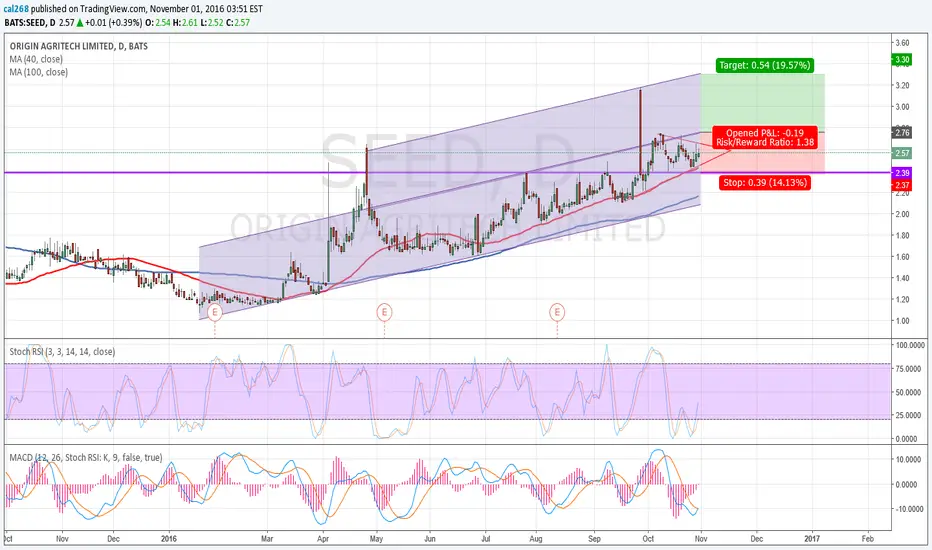The width and height of the screenshot is (932, 550).
Task: Click the publication date November 01, 2016 text
Action: click(188, 9)
